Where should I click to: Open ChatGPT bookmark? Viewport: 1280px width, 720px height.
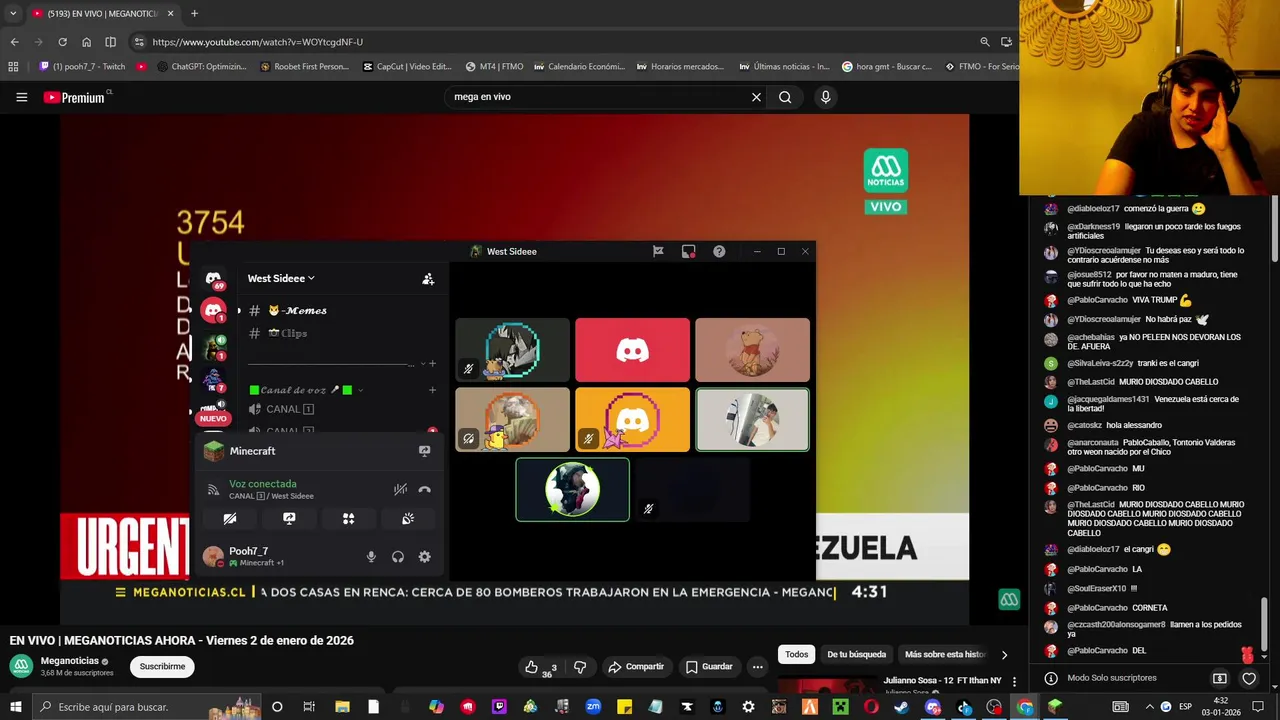(x=201, y=67)
